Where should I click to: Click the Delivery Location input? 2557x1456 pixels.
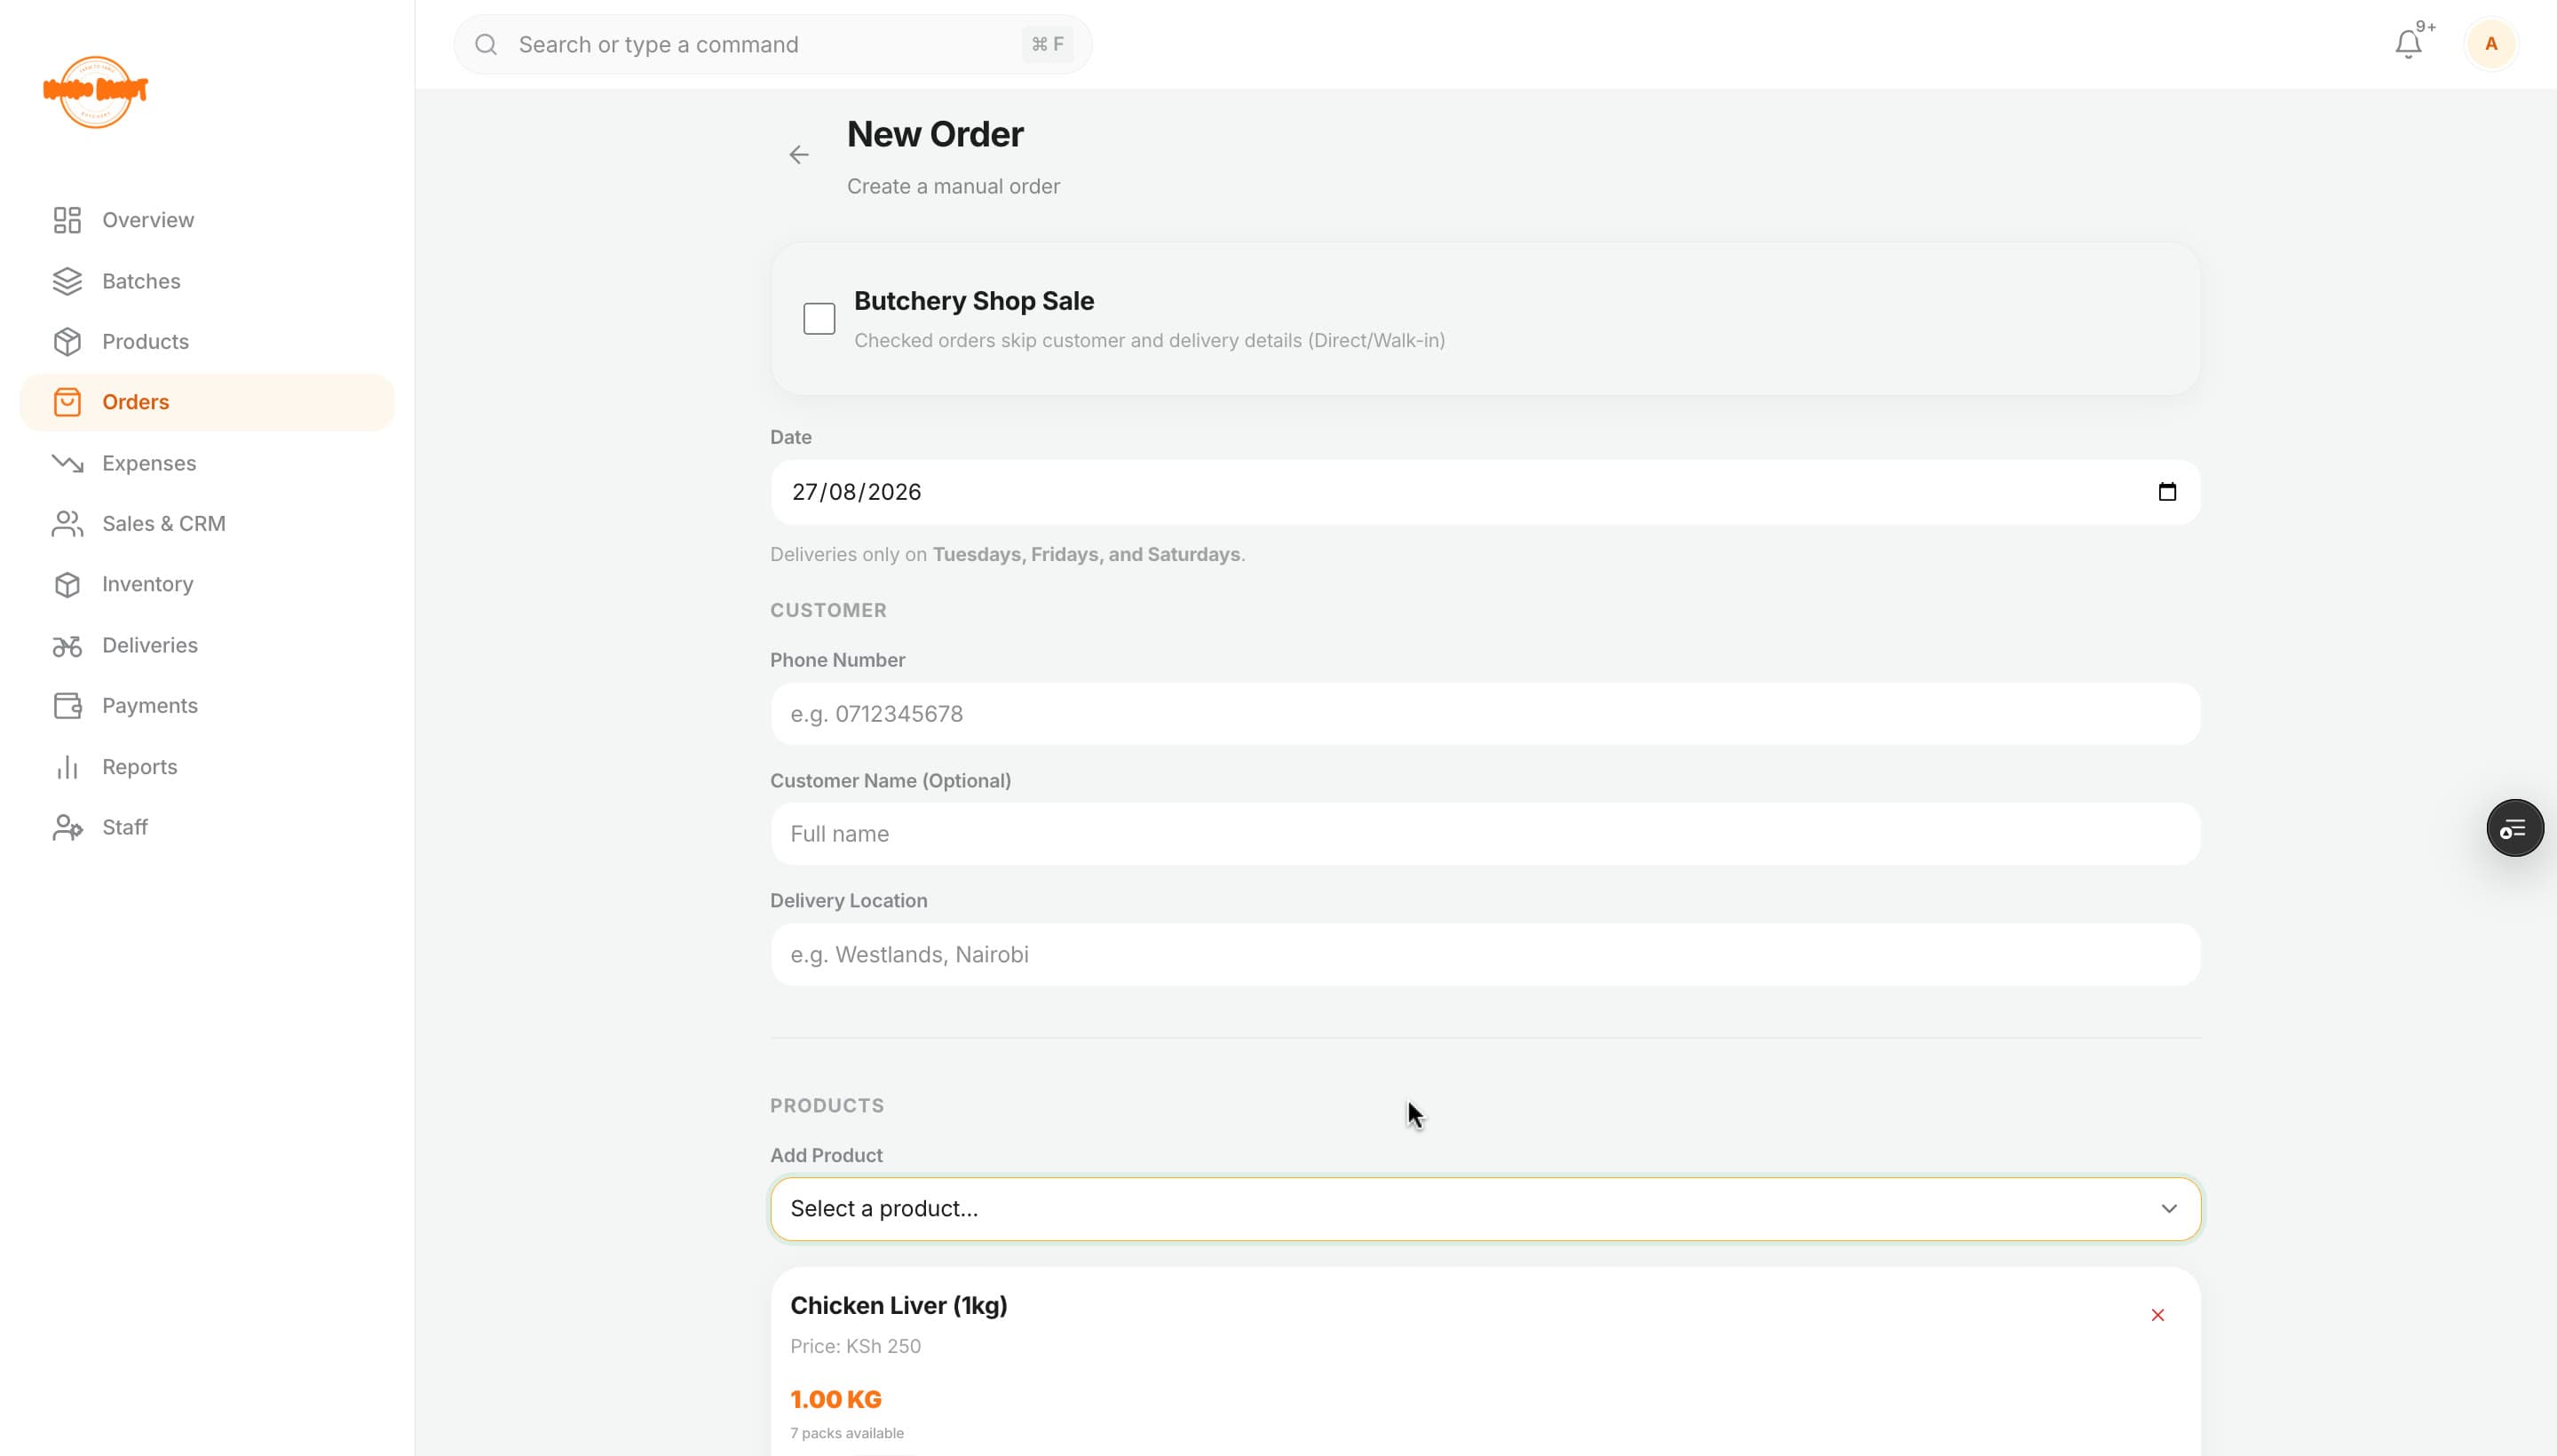(1485, 955)
